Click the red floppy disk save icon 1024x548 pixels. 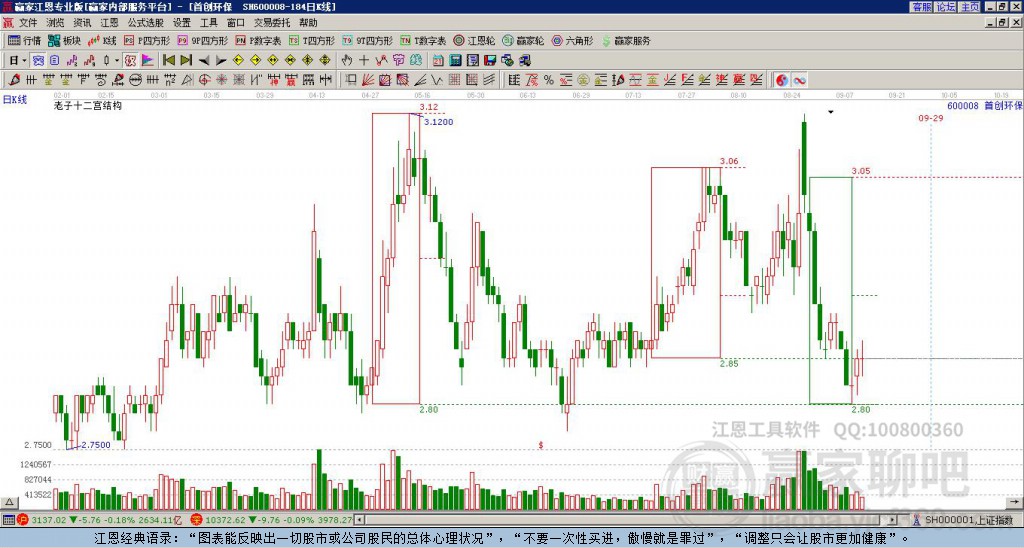tap(490, 60)
